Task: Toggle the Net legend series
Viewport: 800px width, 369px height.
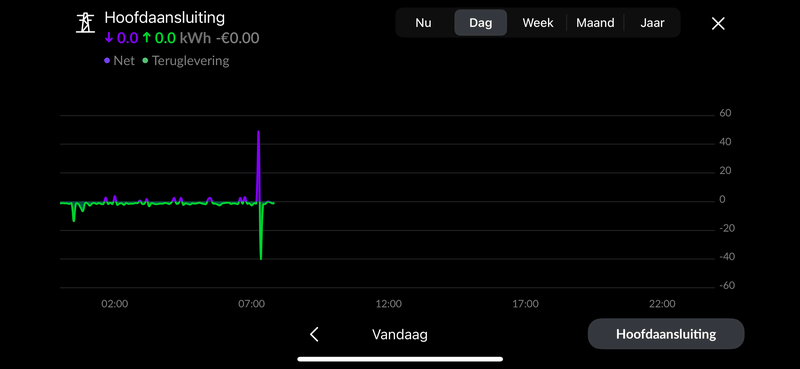Action: pos(120,61)
